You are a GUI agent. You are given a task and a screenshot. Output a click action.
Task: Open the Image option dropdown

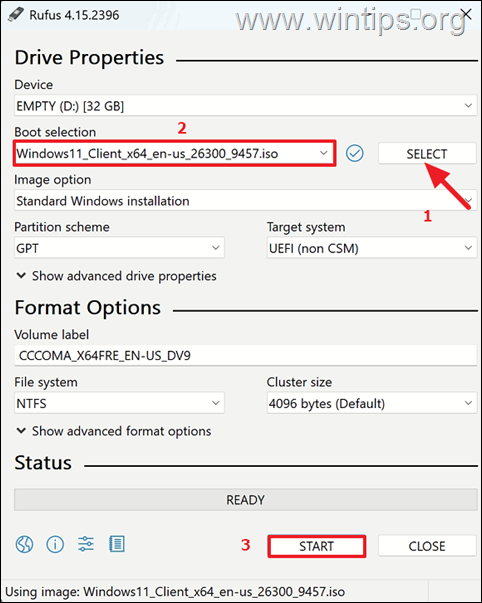click(245, 201)
